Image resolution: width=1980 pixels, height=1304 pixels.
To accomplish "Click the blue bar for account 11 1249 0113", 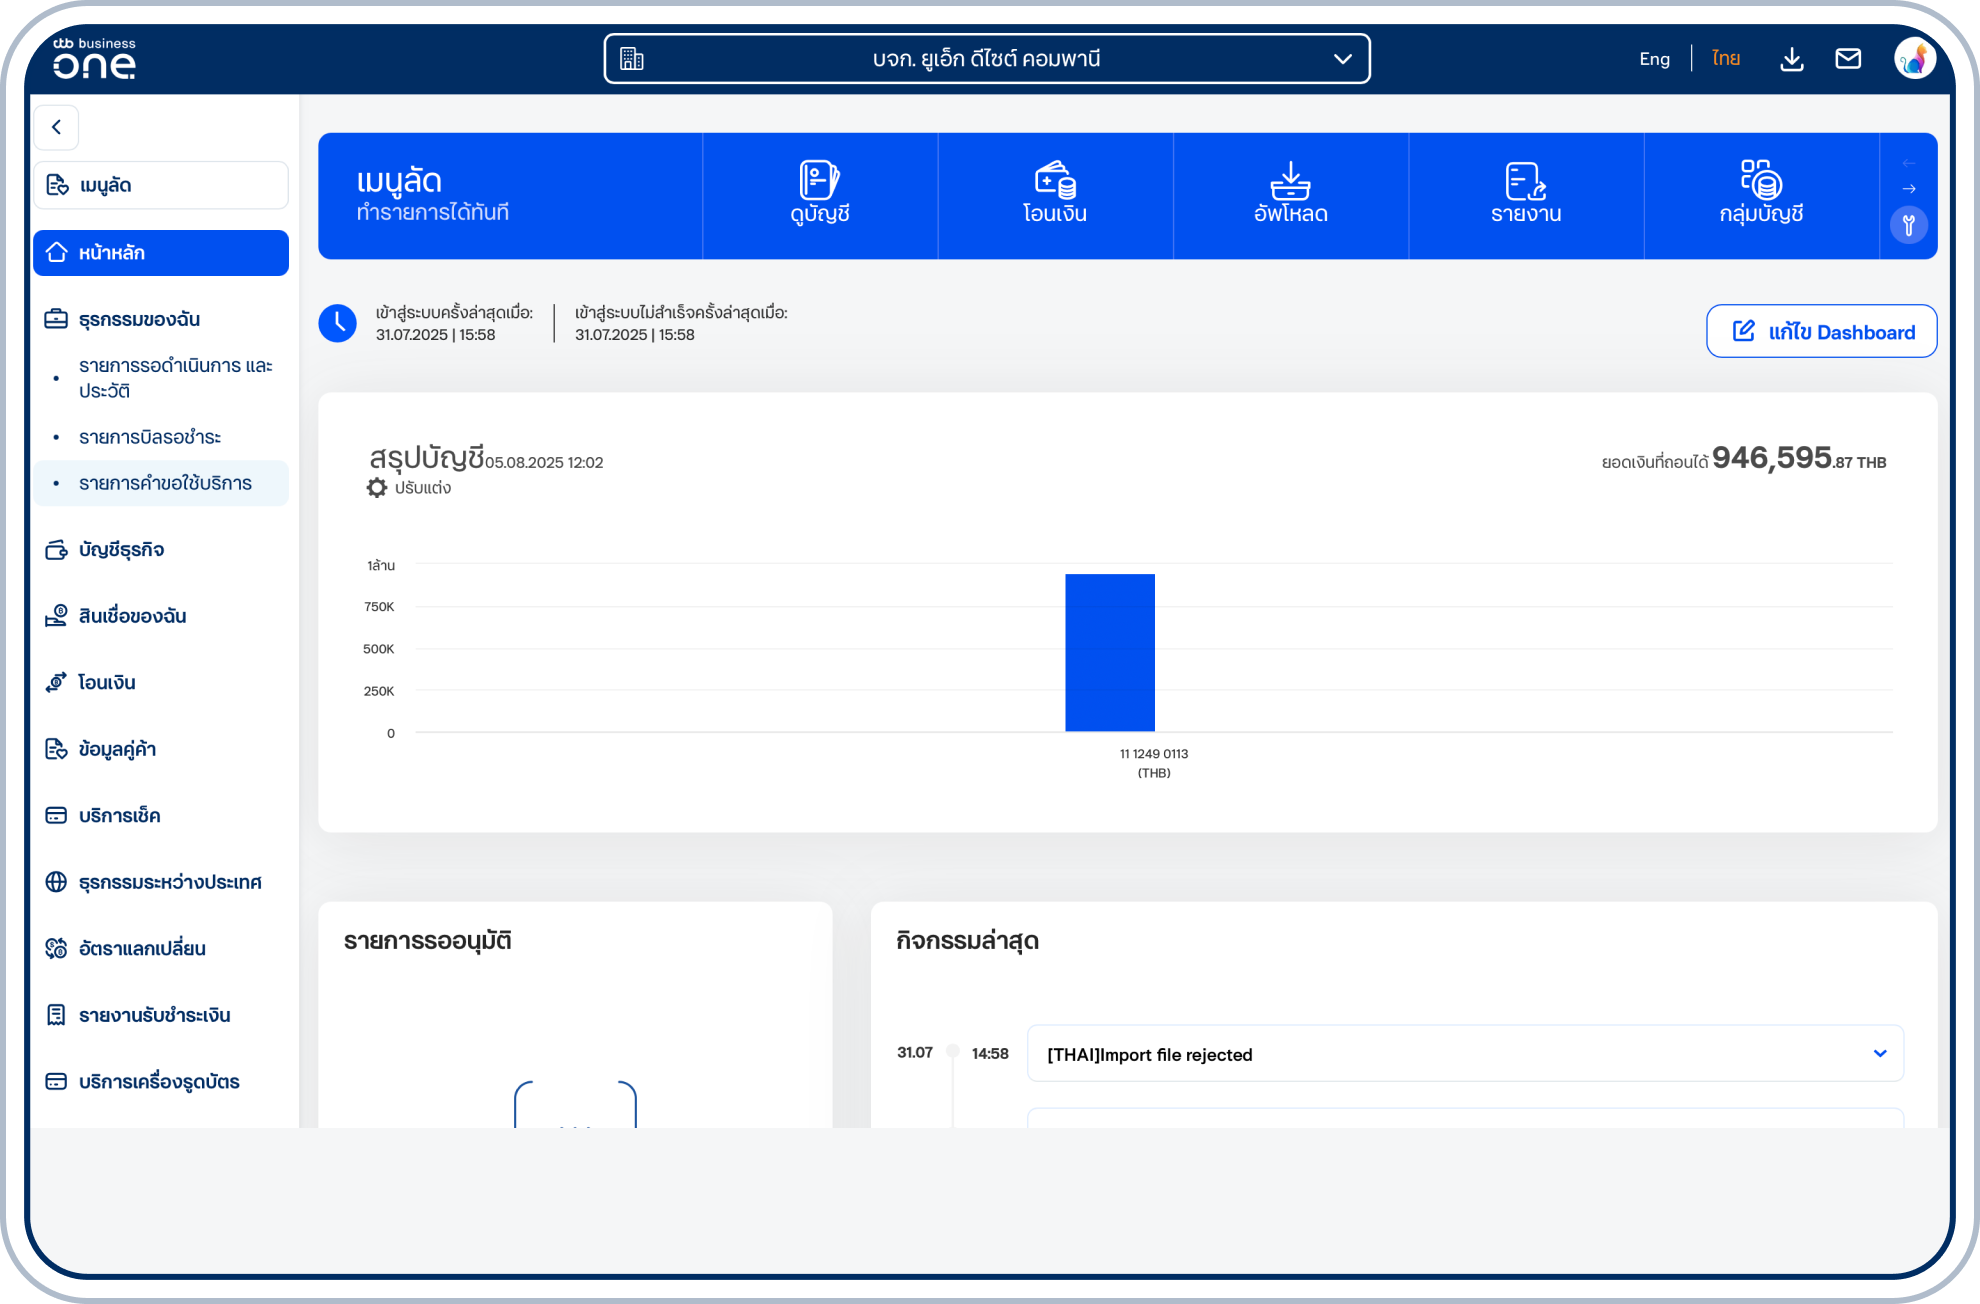I will 1109,652.
